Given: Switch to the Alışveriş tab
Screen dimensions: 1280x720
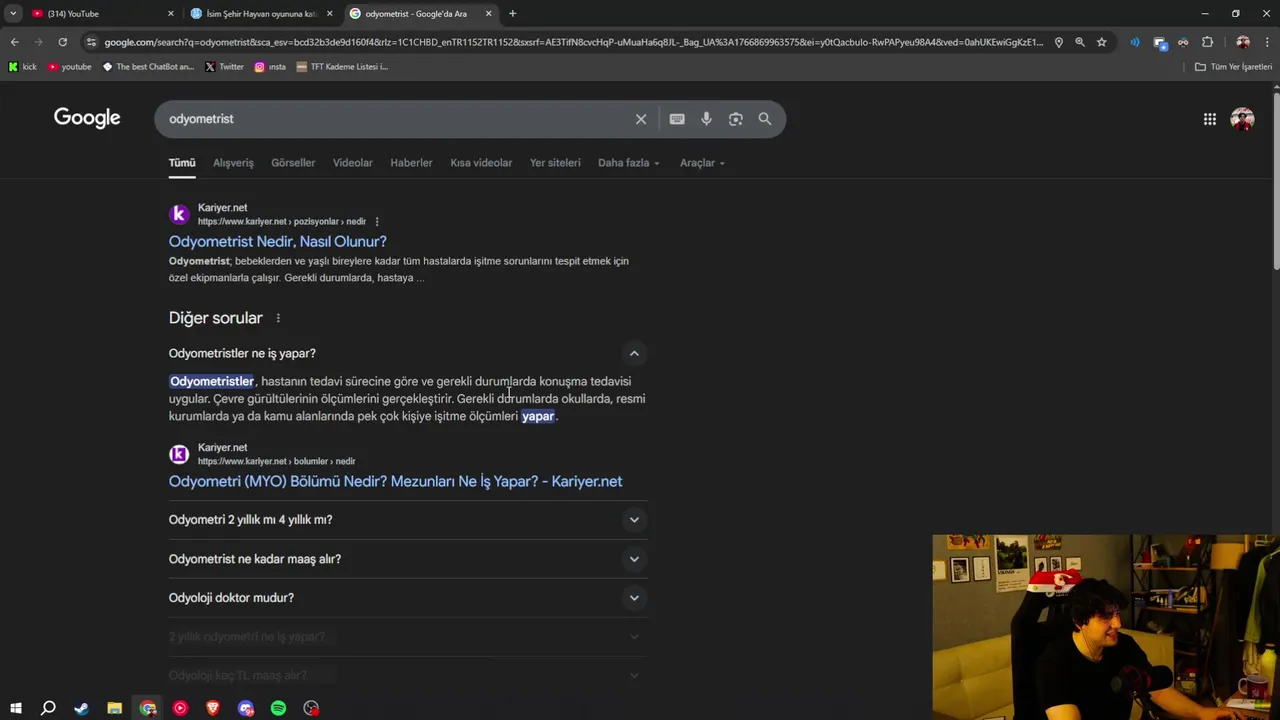Looking at the screenshot, I should click(x=233, y=163).
